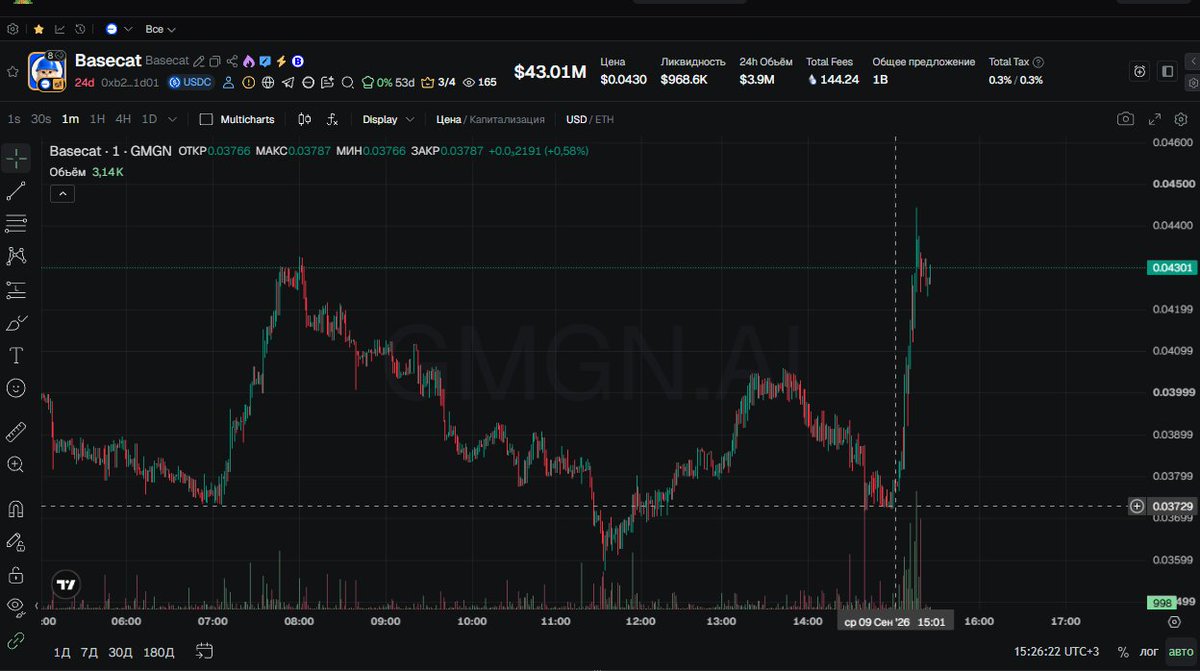
Task: Toggle magnet mode on chart
Action: pos(16,508)
